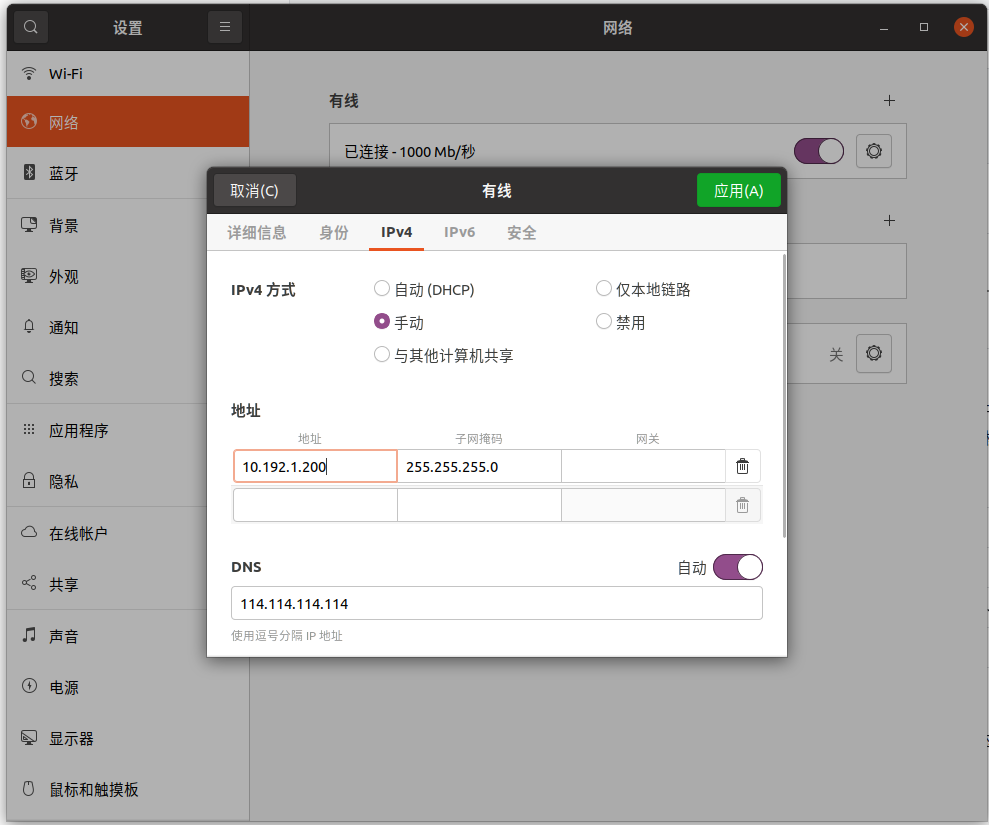Open gear settings next to 关 label

pyautogui.click(x=874, y=353)
